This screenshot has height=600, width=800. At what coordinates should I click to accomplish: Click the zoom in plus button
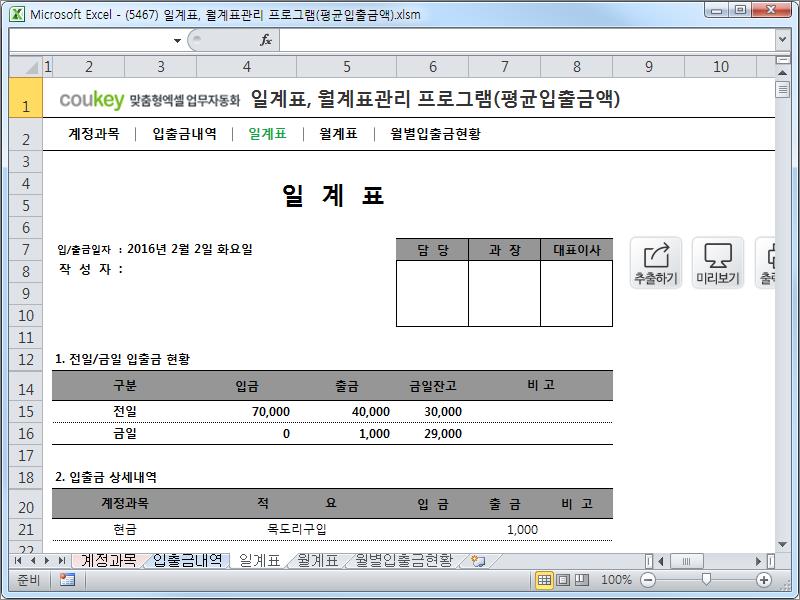pos(763,580)
